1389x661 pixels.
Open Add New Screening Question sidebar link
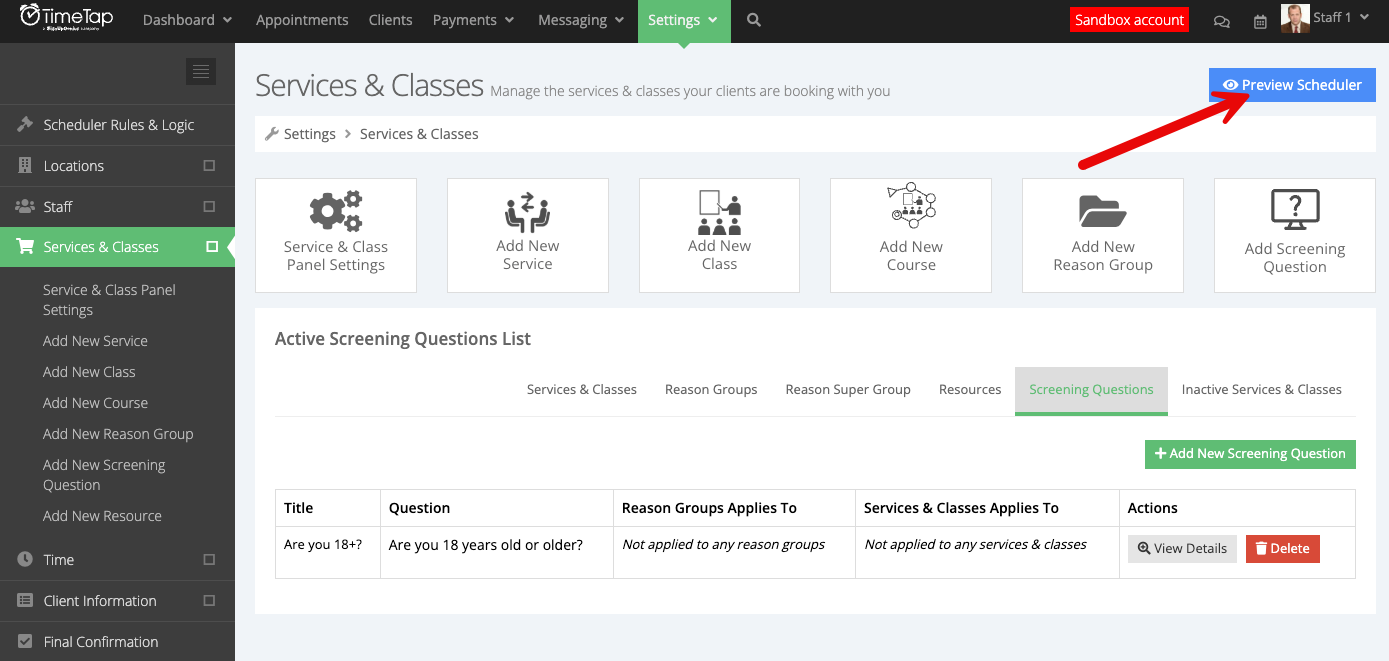point(104,475)
